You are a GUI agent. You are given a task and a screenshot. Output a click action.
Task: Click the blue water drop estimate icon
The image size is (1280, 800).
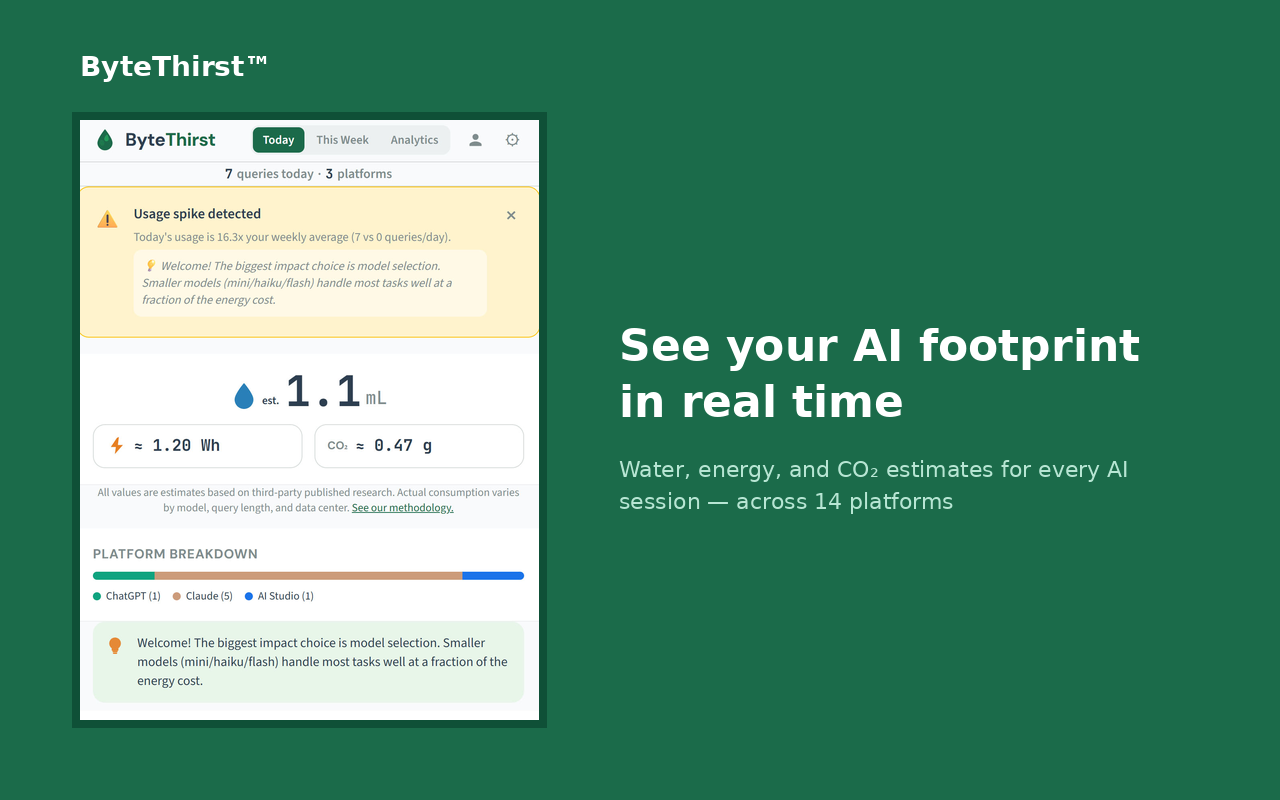click(244, 396)
